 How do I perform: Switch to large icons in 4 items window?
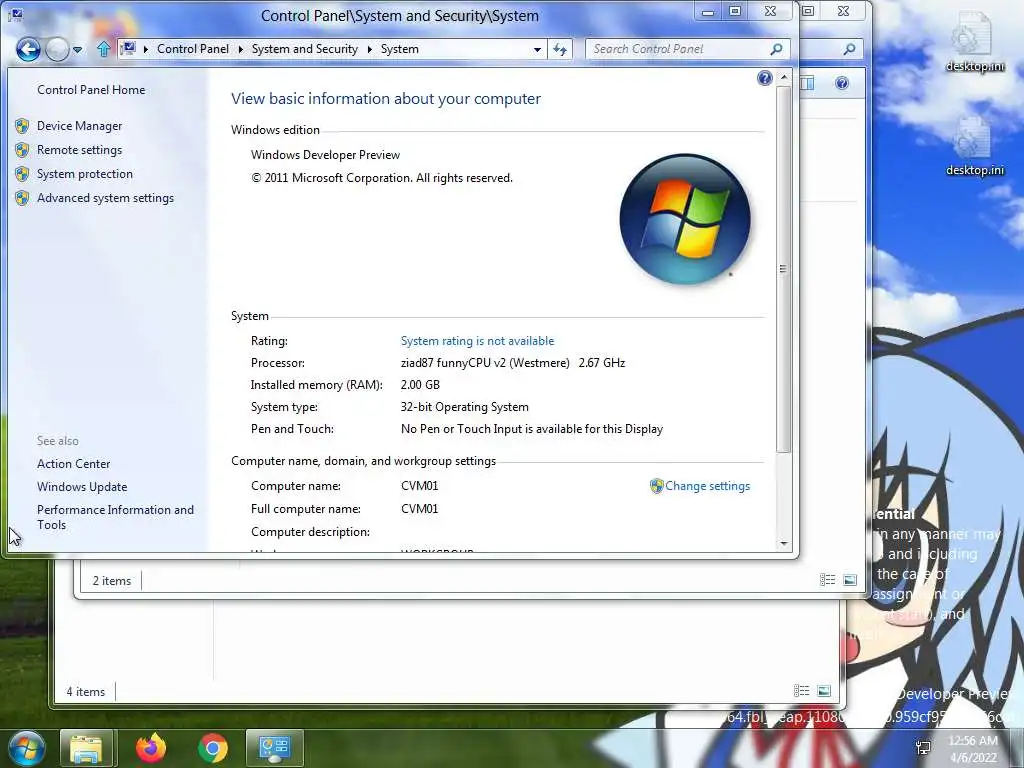click(x=824, y=691)
